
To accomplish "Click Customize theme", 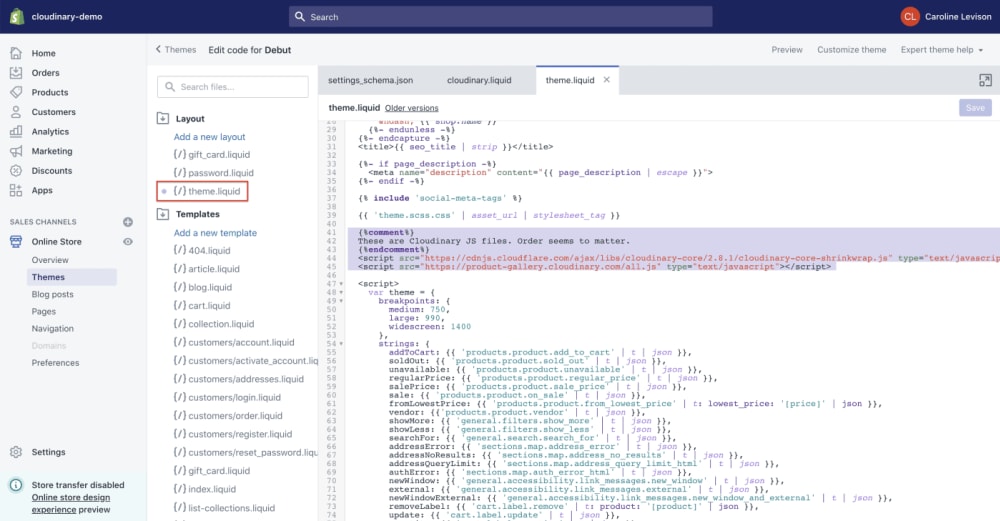I will [x=851, y=50].
